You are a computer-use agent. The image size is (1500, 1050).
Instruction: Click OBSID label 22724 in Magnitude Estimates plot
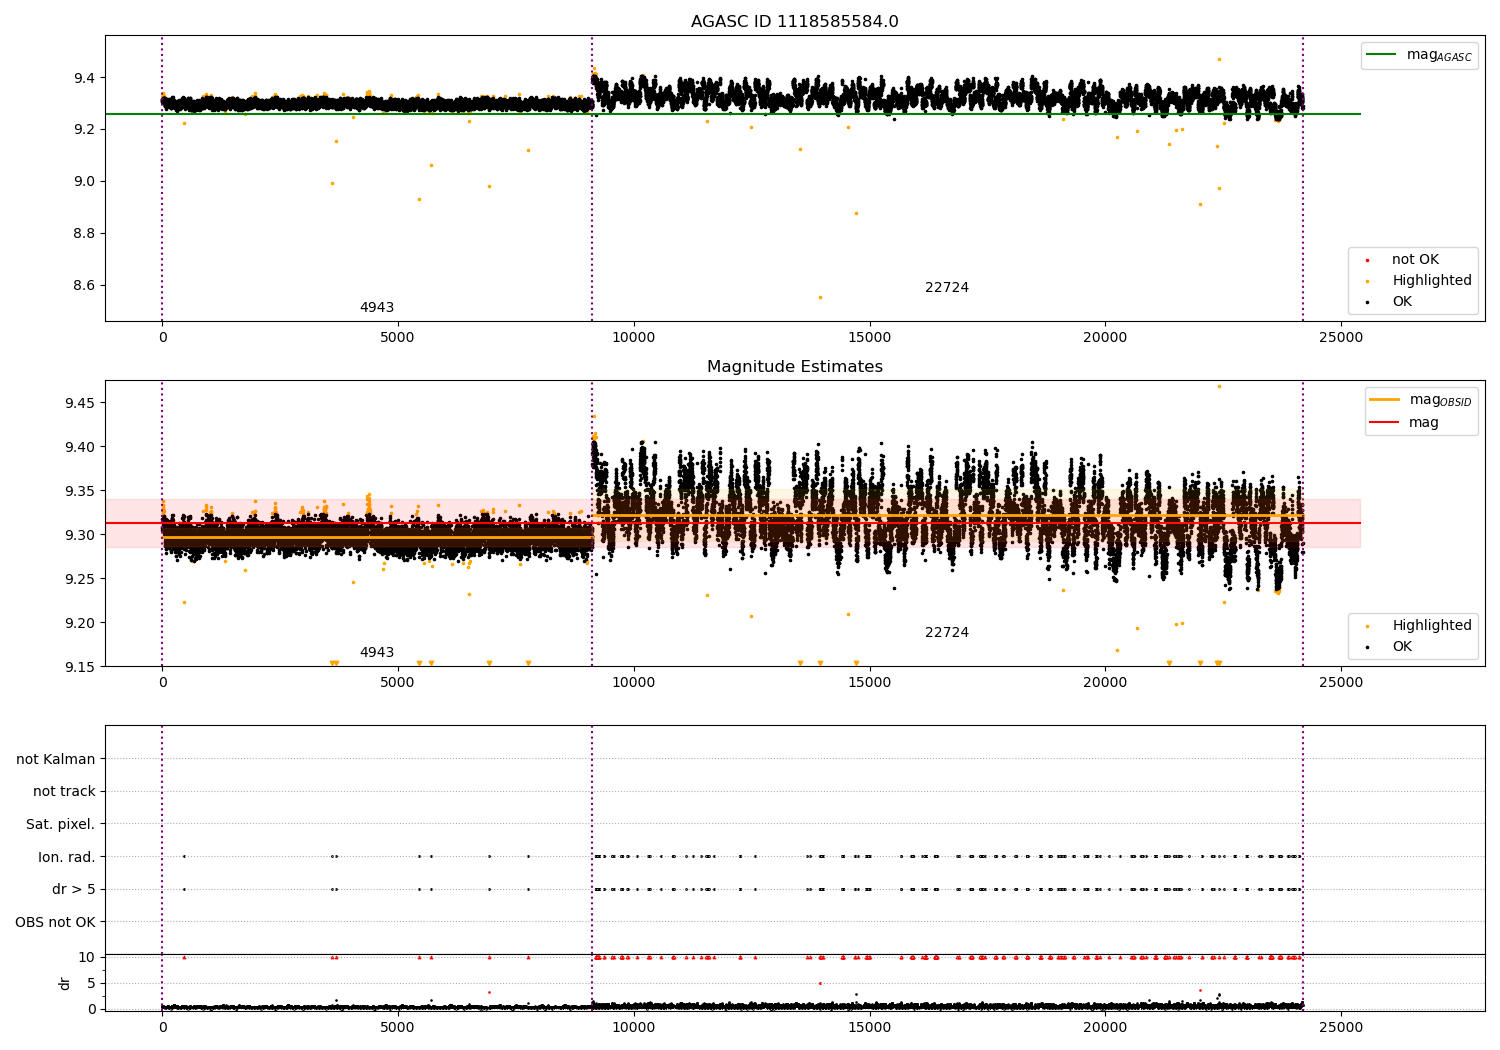pos(947,633)
